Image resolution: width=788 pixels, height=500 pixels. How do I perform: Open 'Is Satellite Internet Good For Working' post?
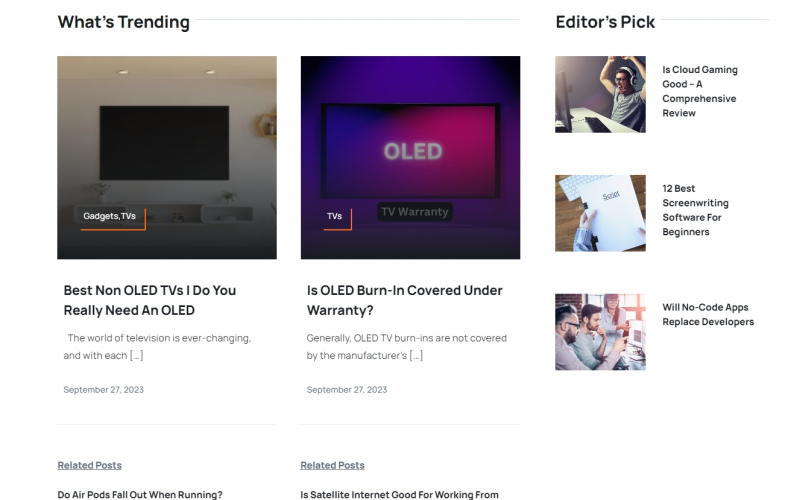click(400, 494)
